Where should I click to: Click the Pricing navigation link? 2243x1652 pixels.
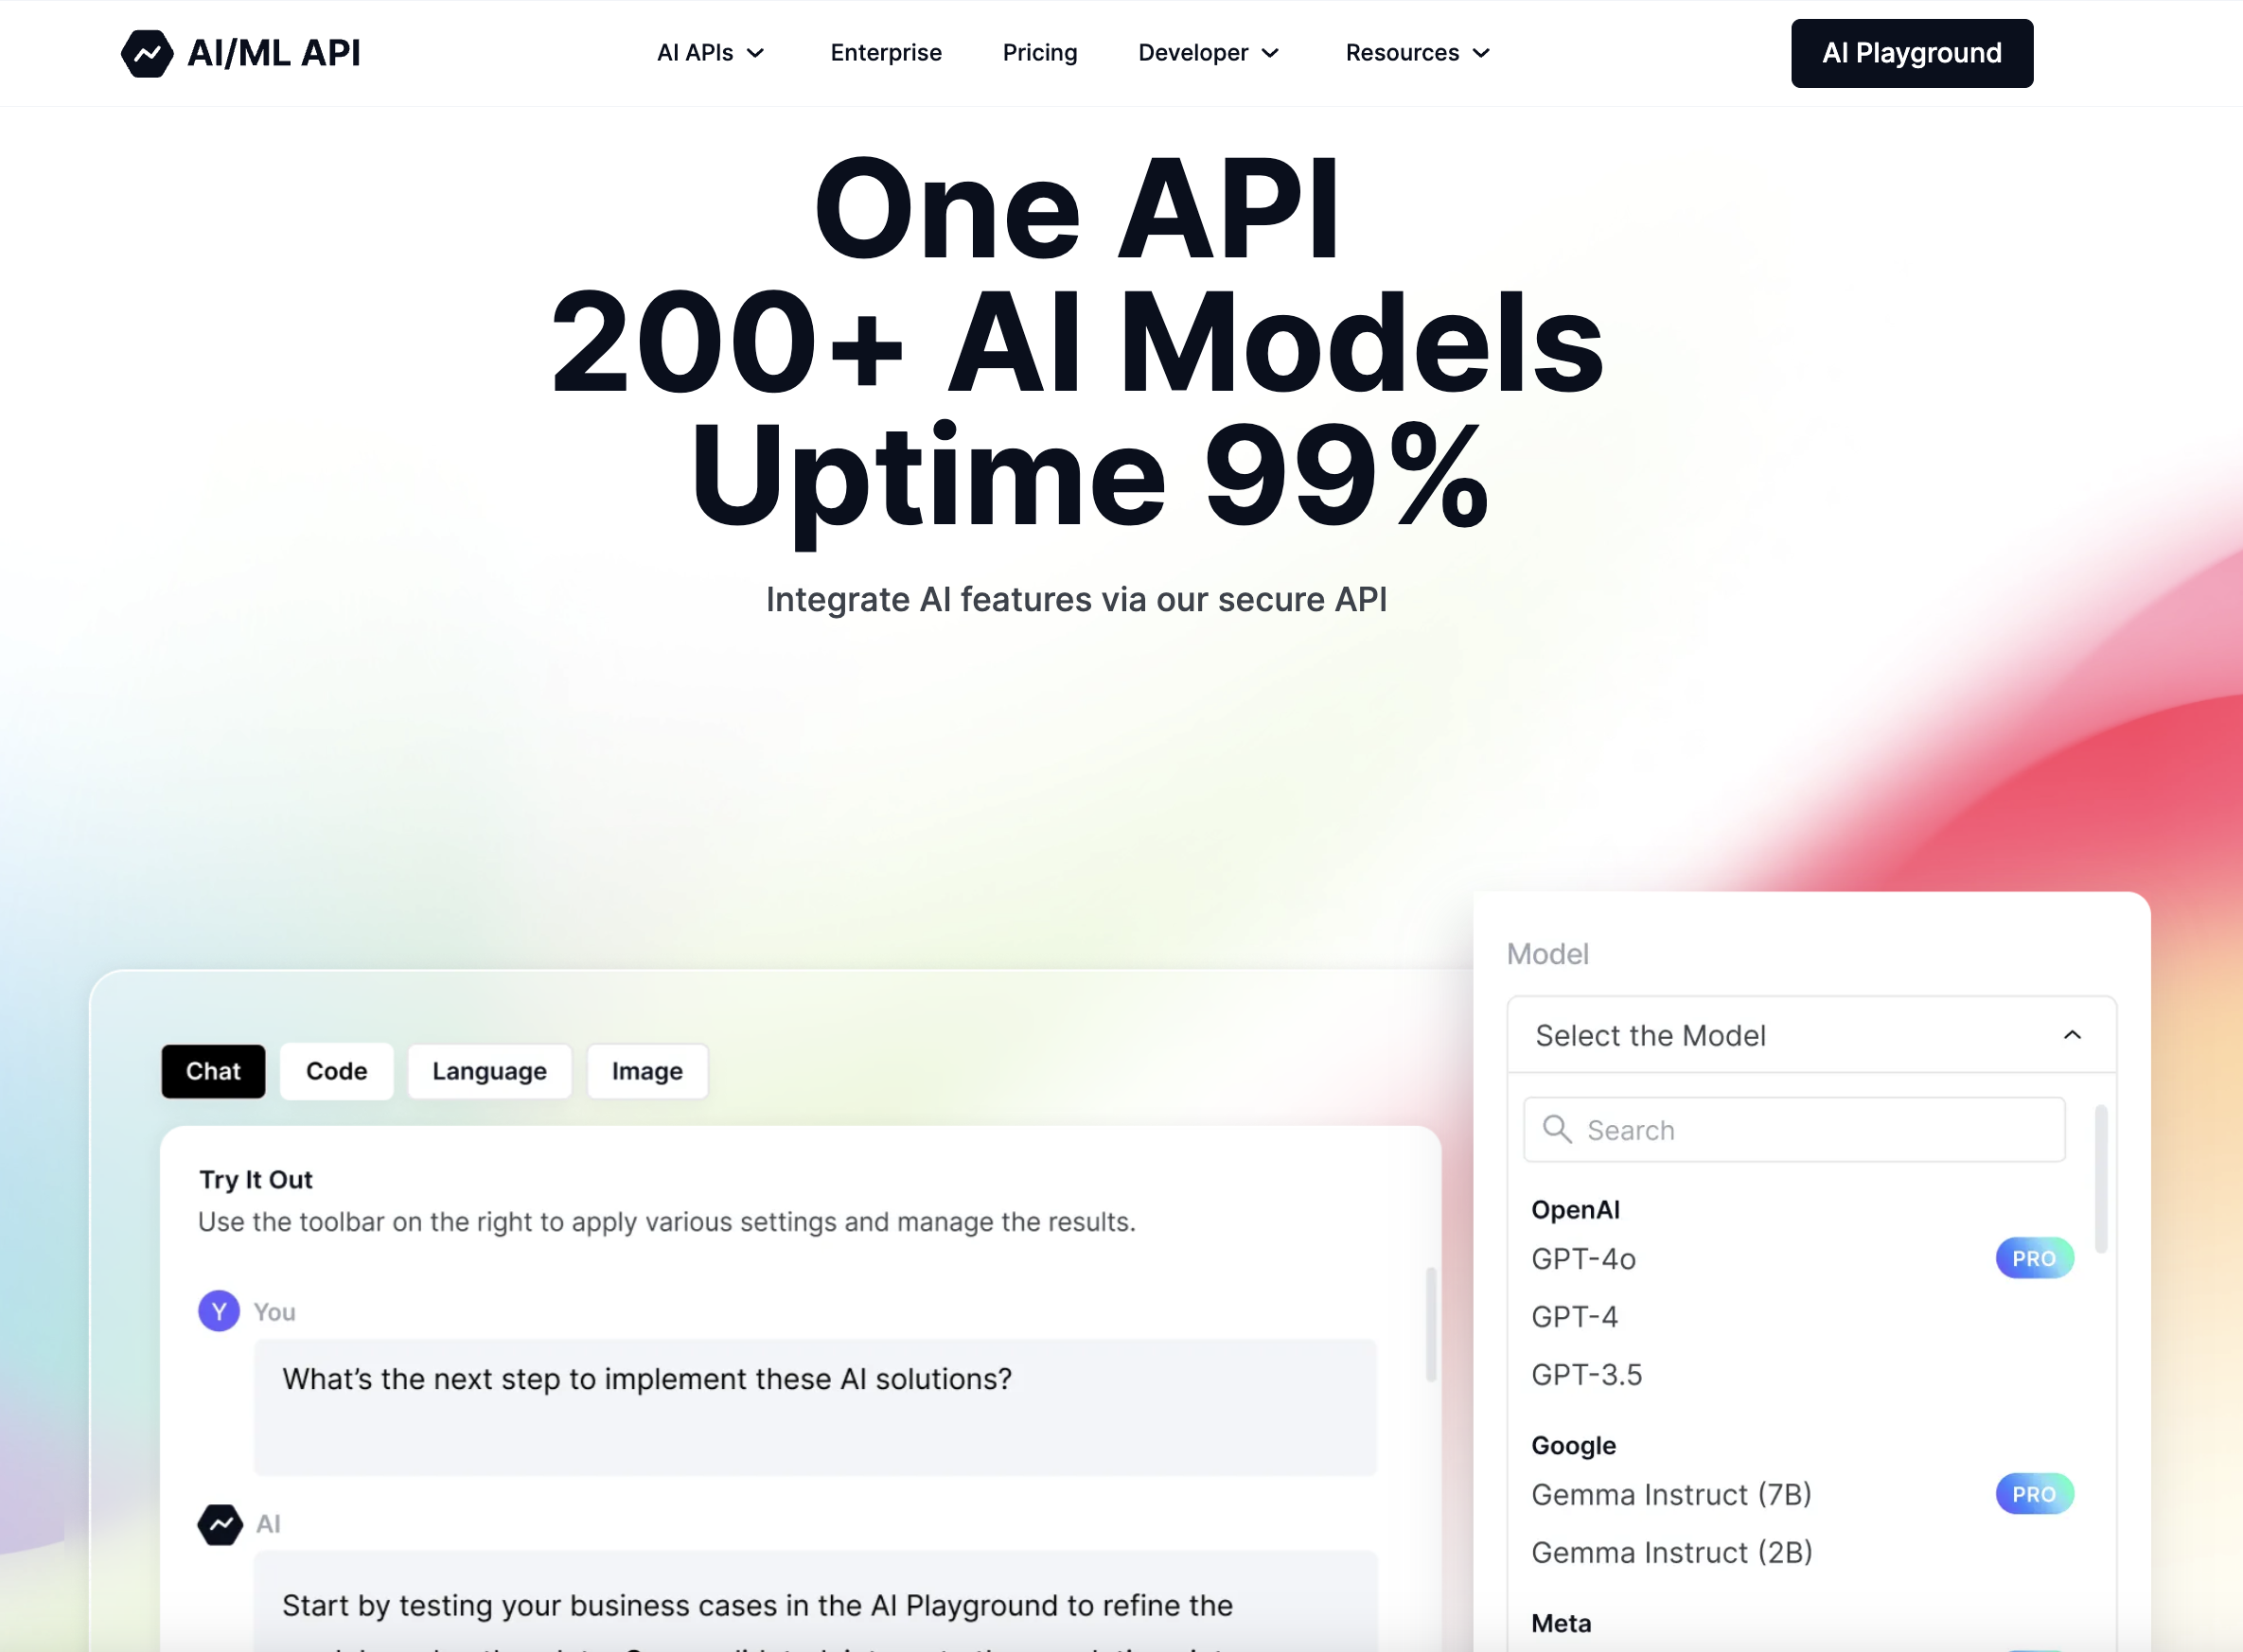[x=1040, y=52]
